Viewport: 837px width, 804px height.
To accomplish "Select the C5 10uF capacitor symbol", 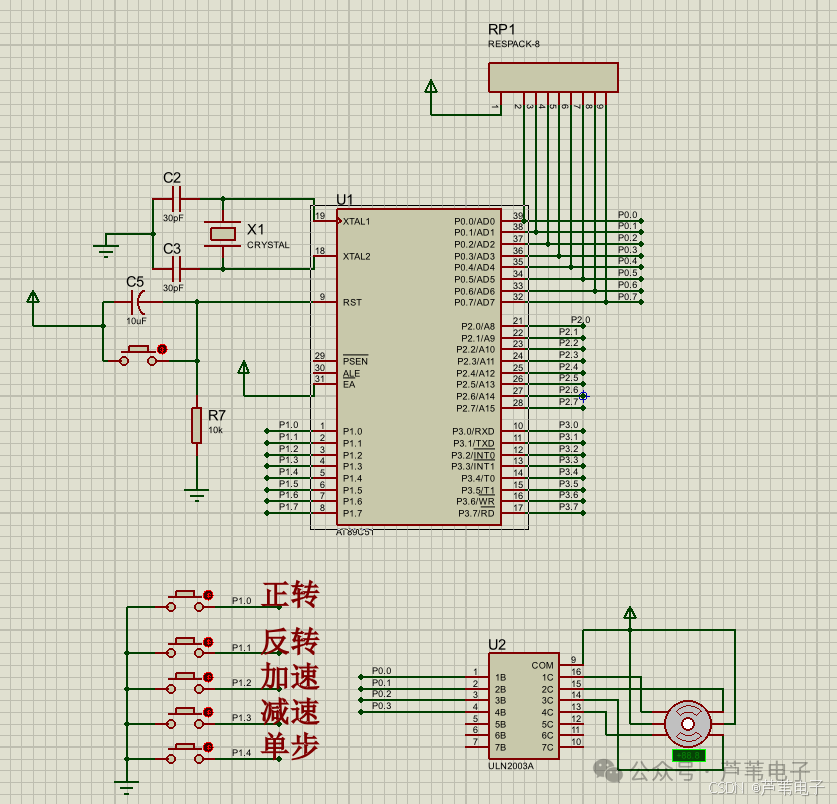I will pos(138,302).
